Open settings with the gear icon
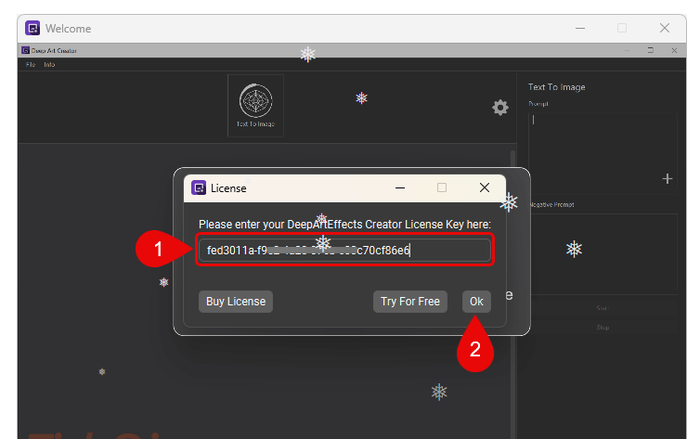 tap(500, 108)
